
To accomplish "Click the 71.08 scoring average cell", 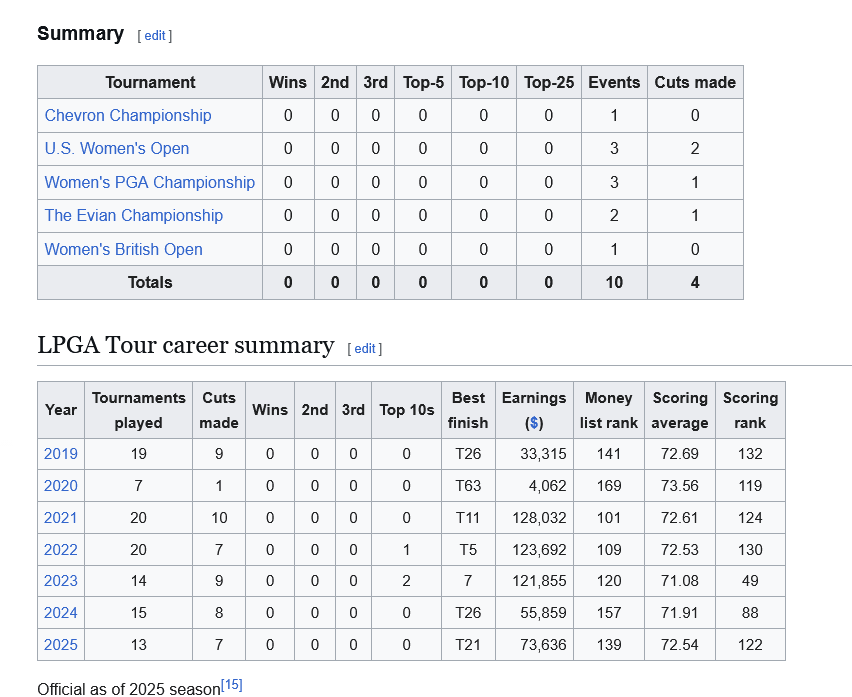I will pyautogui.click(x=680, y=581).
